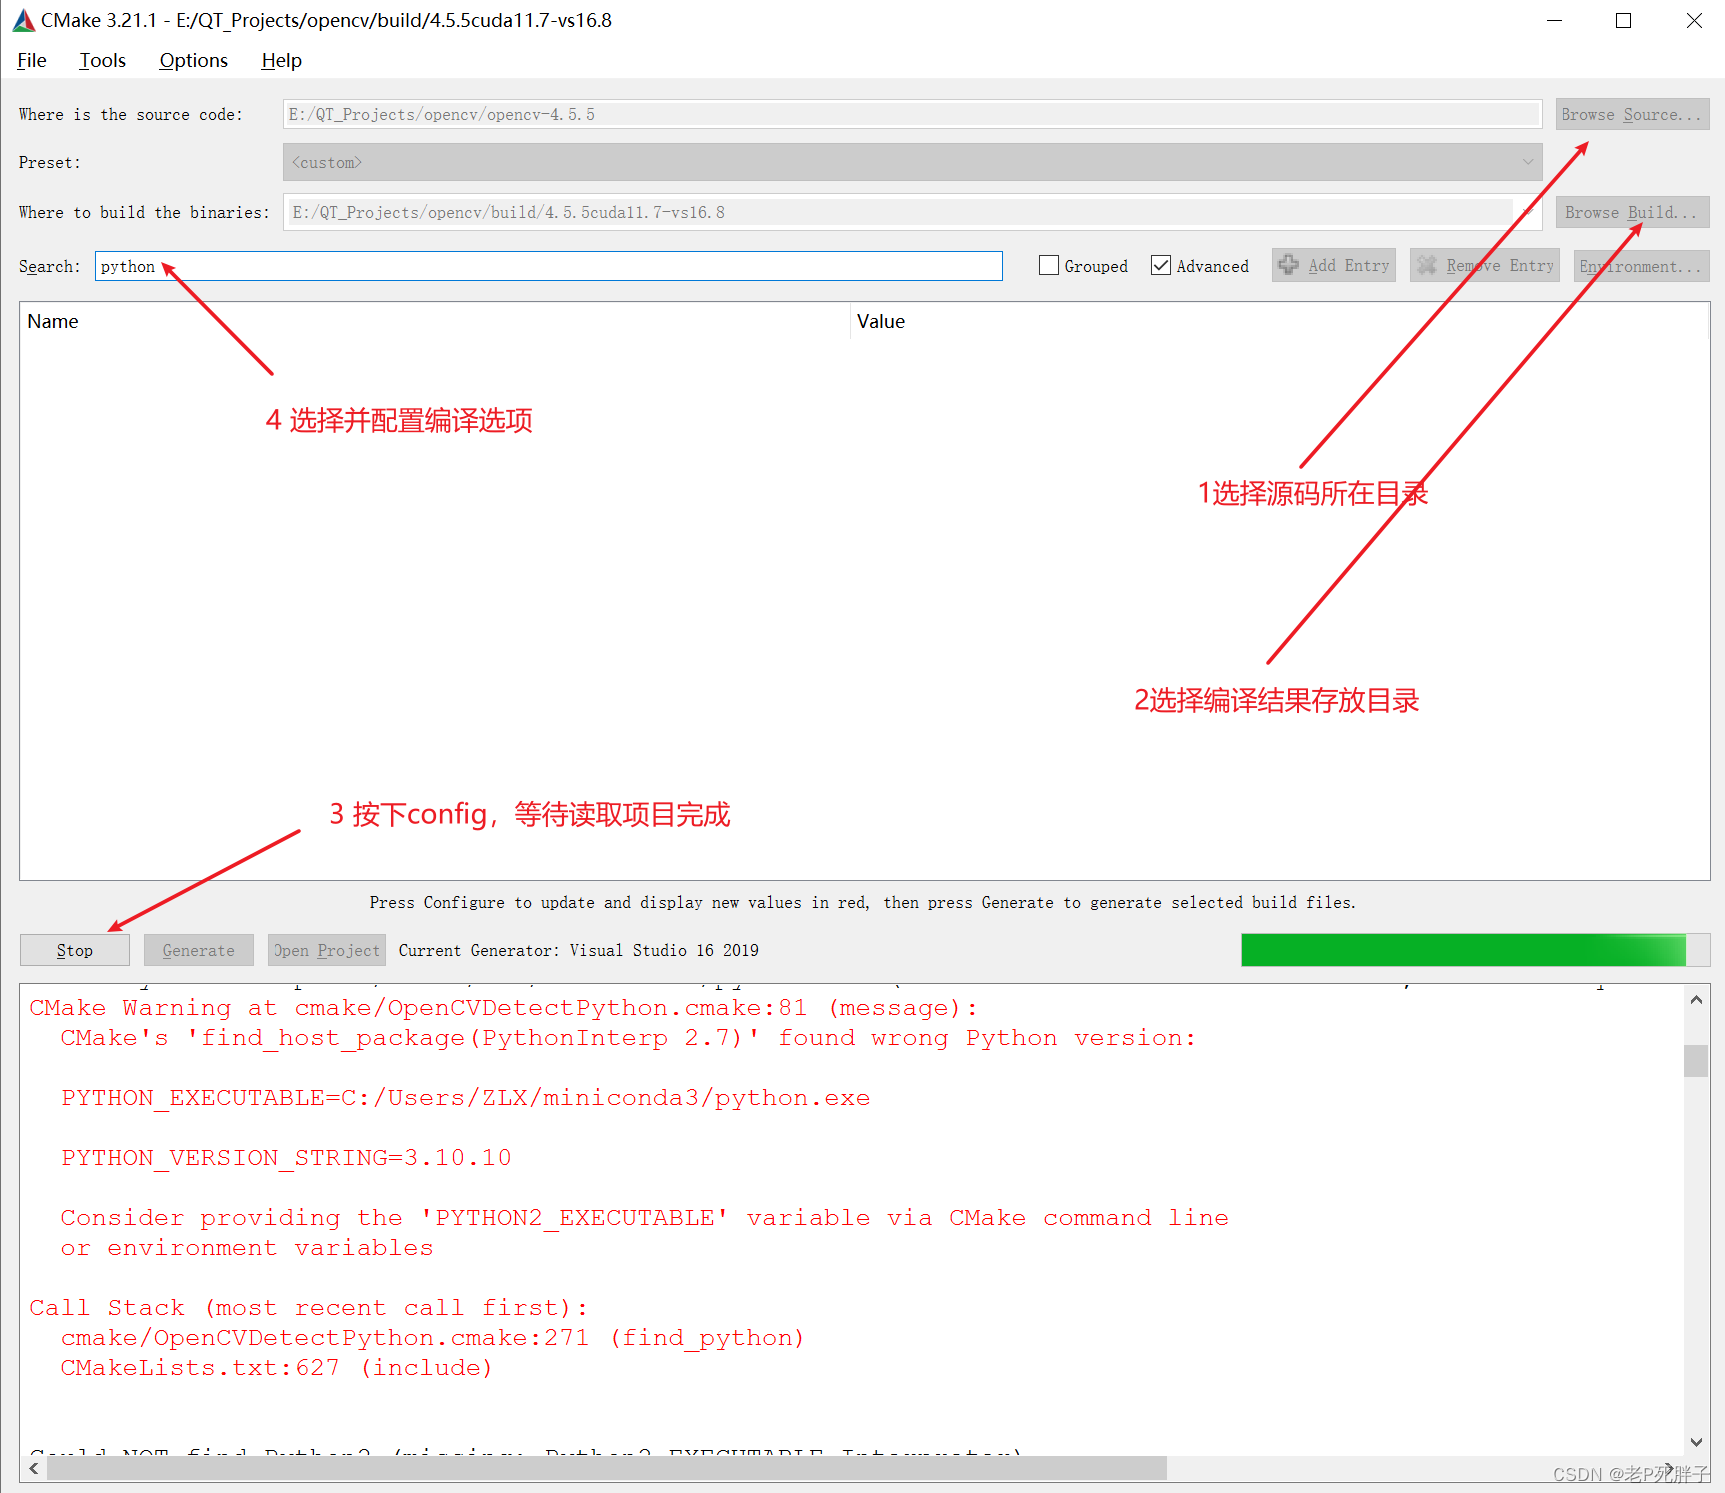Click the Environment button
This screenshot has width=1725, height=1493.
tap(1639, 265)
